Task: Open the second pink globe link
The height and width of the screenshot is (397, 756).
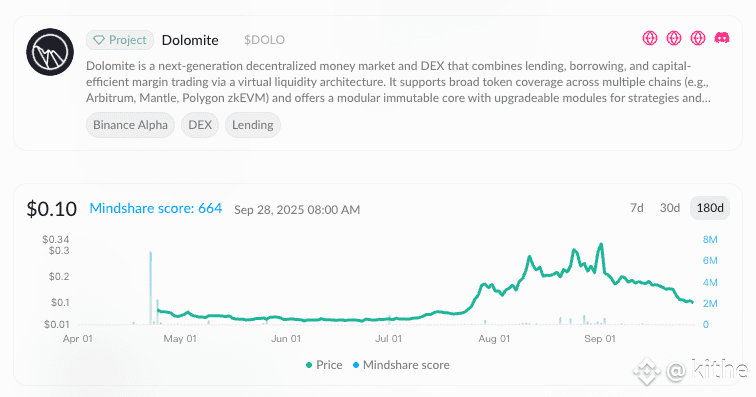Action: tap(674, 38)
